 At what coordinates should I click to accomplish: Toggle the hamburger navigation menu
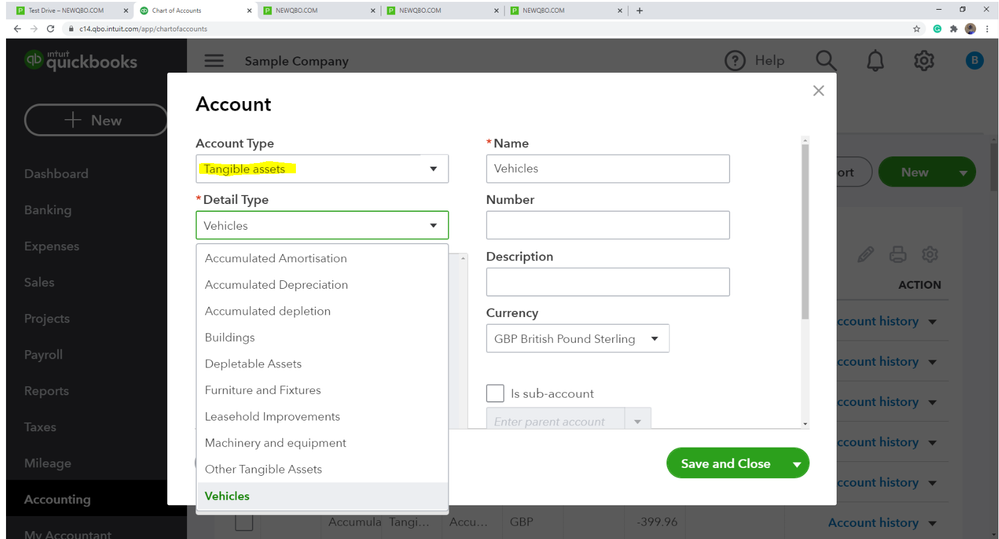tap(214, 61)
